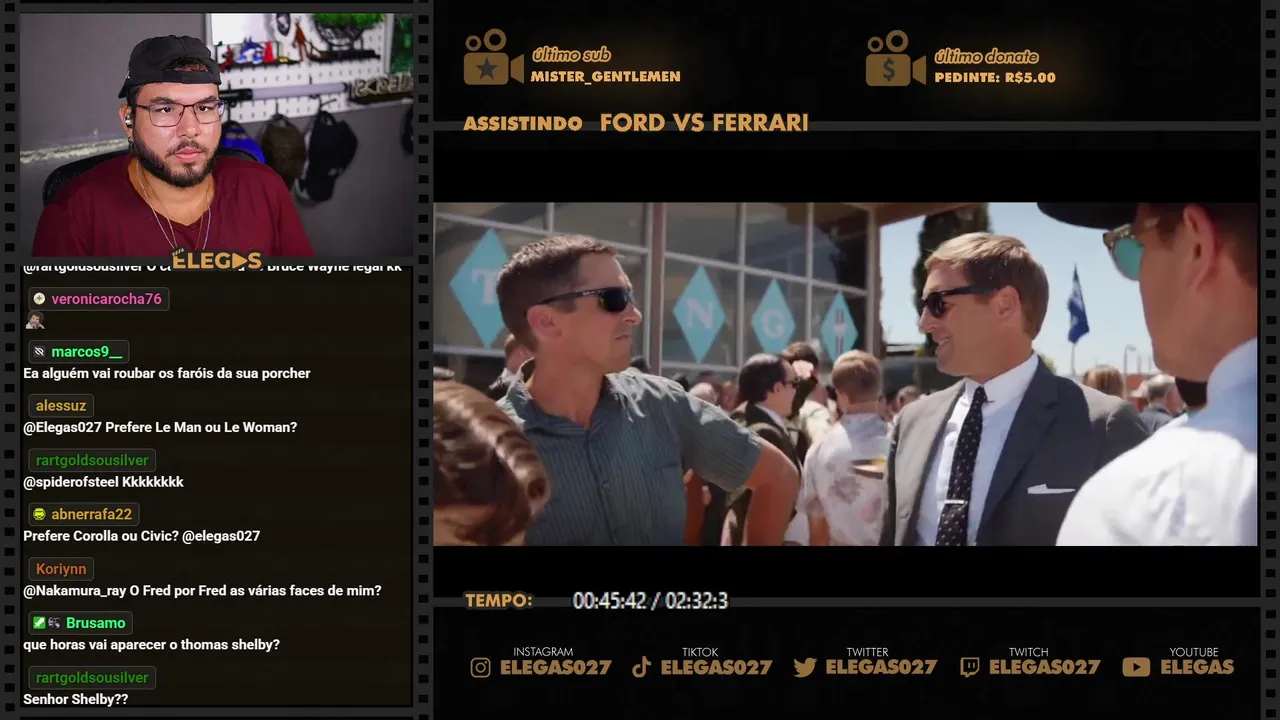Open the rartgoldsousilver name above the Senhor Shelby message
This screenshot has width=1280, height=720.
[92, 677]
